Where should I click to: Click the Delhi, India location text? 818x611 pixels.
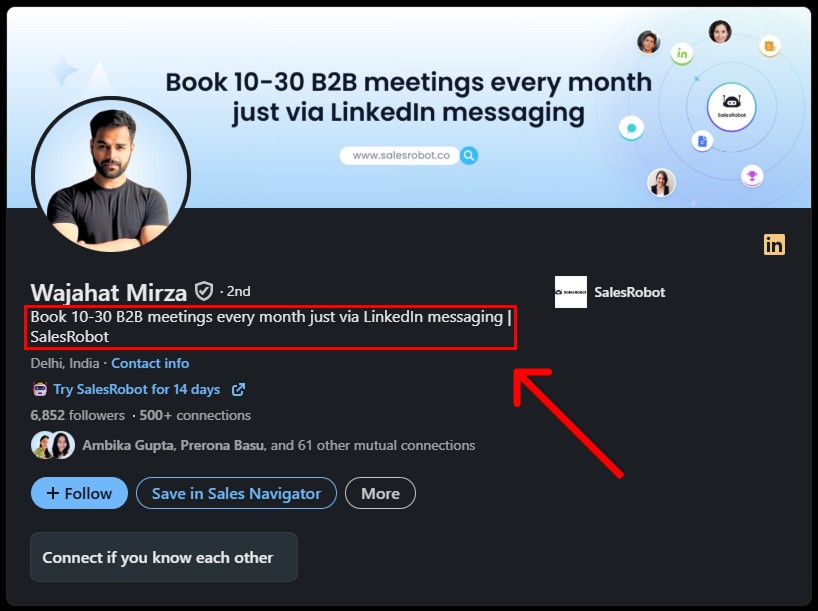point(65,363)
